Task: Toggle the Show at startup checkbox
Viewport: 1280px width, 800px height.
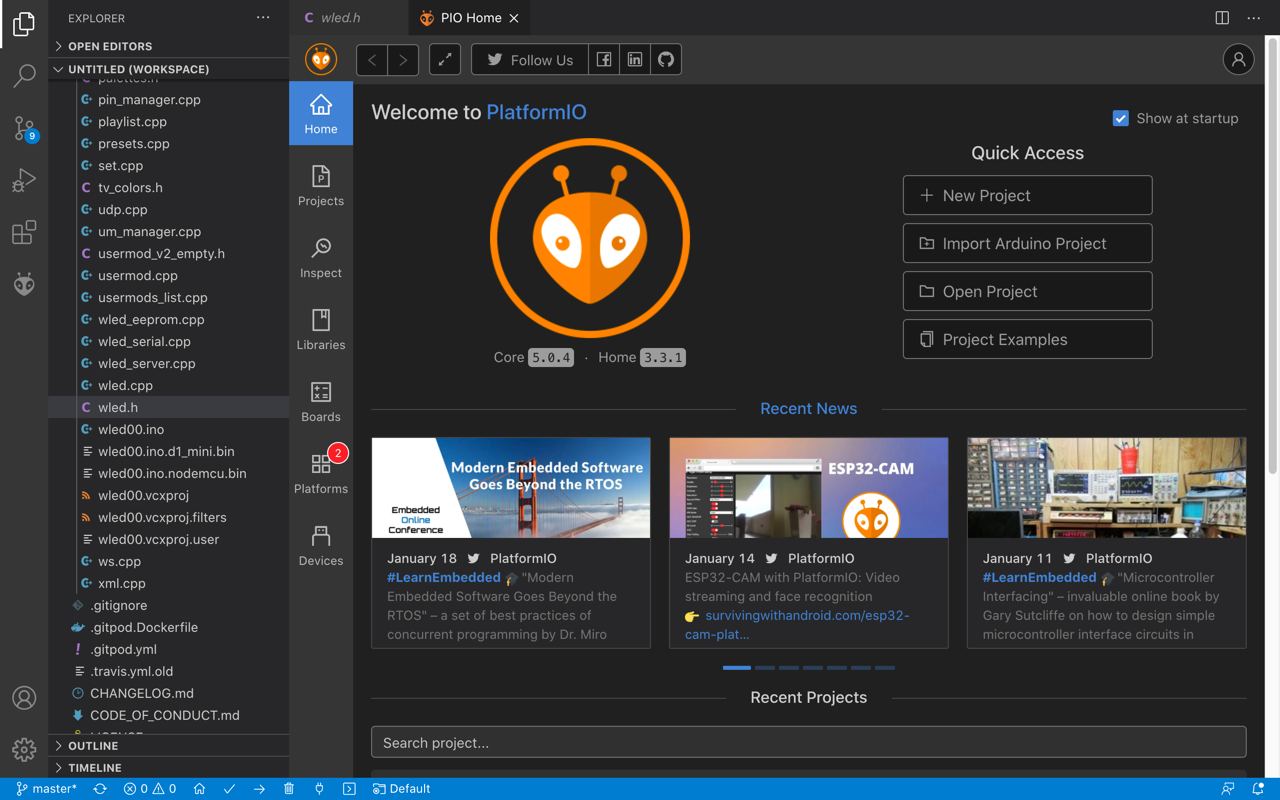Action: click(1121, 118)
